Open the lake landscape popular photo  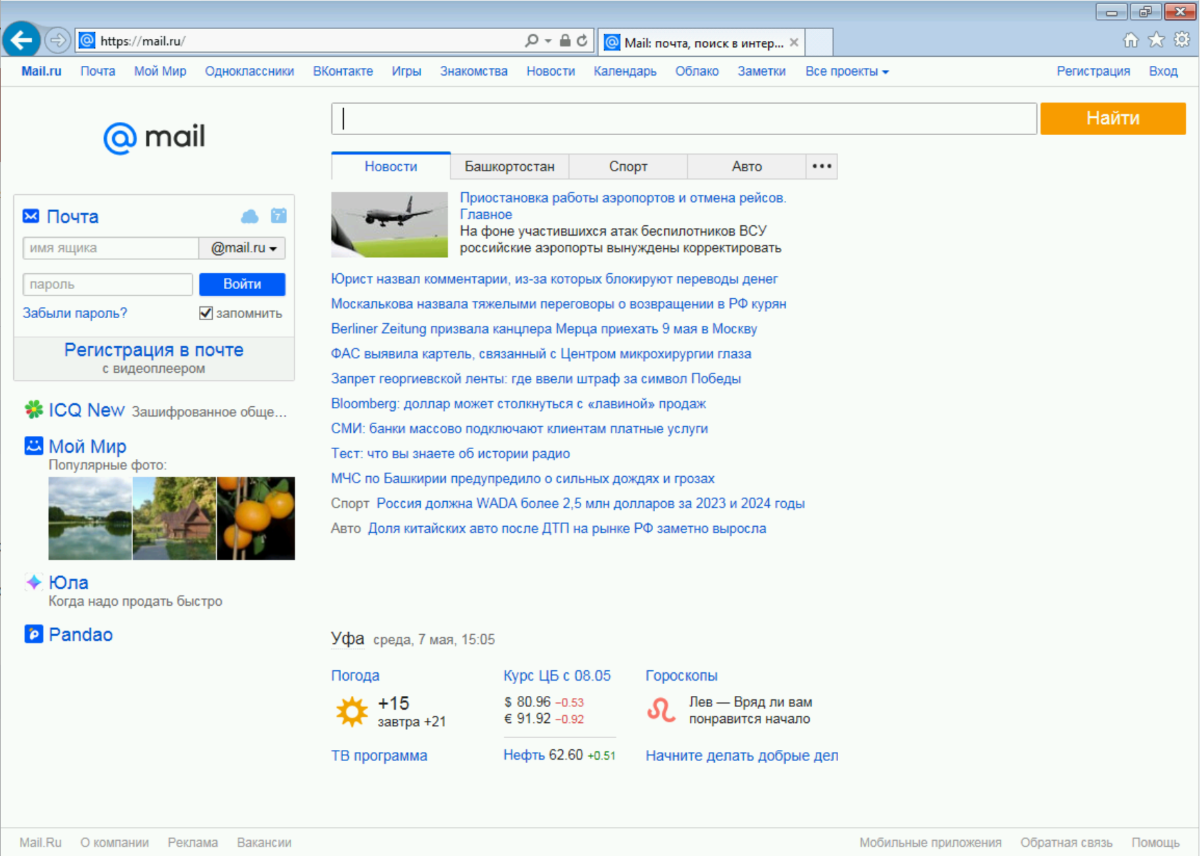click(x=90, y=518)
